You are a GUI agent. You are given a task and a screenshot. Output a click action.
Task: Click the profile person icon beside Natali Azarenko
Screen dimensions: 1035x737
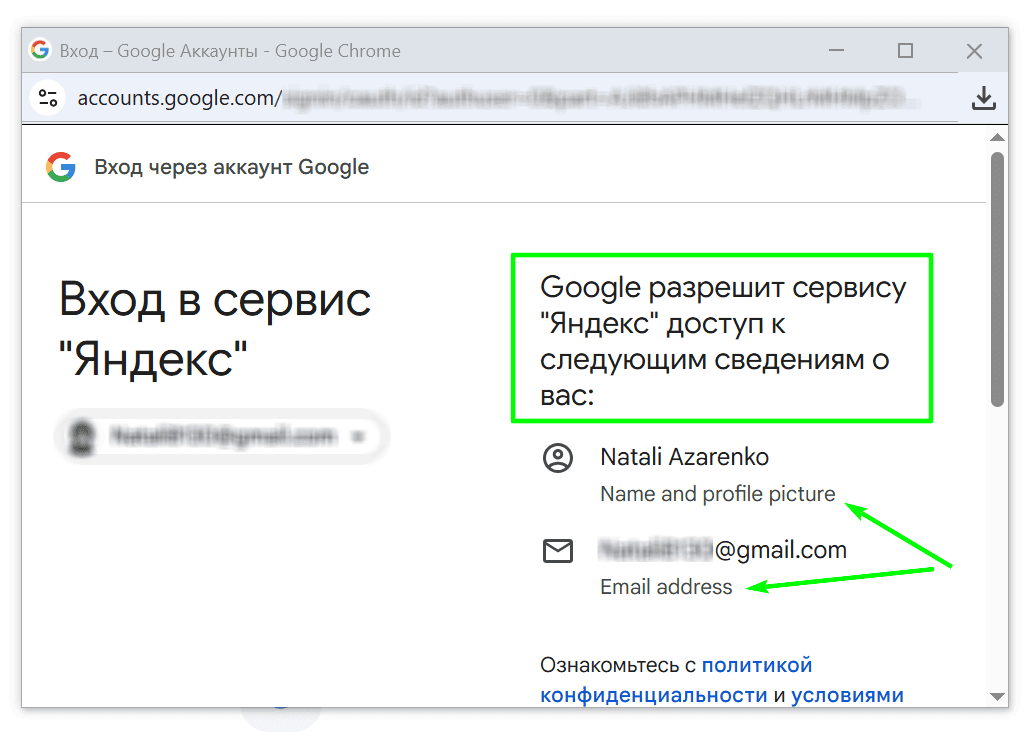(557, 458)
